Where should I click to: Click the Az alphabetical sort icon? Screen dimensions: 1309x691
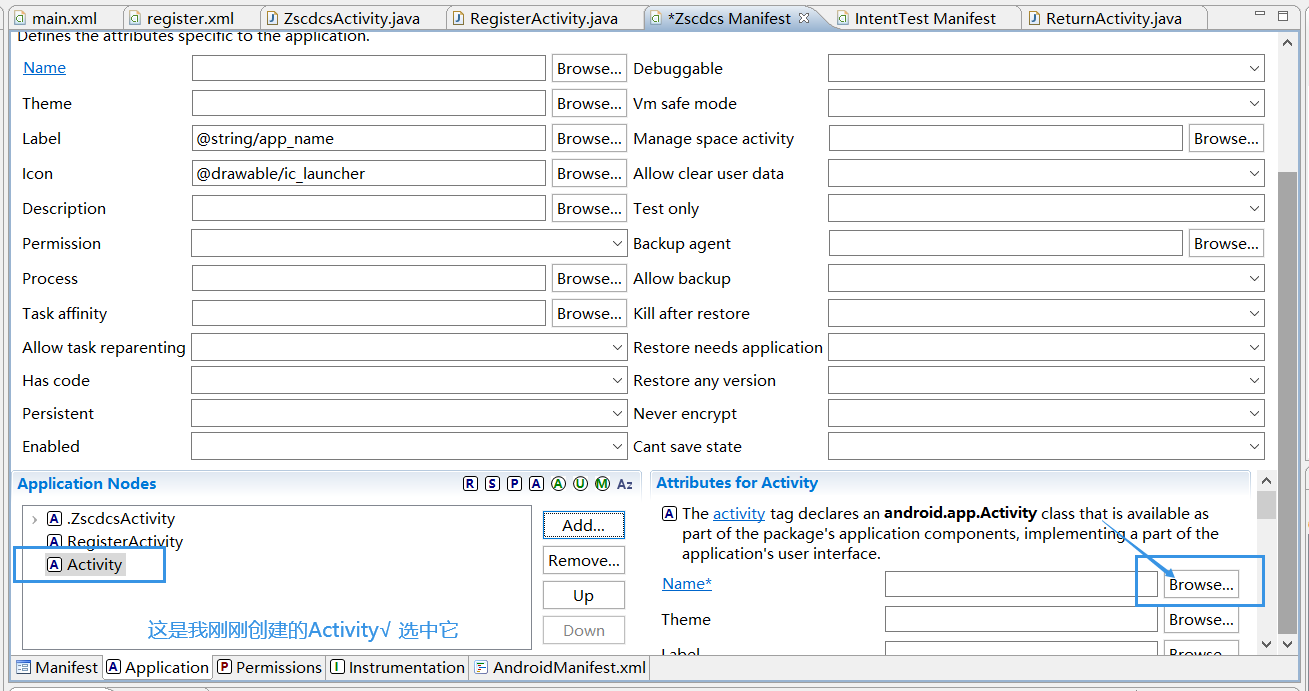click(x=625, y=484)
